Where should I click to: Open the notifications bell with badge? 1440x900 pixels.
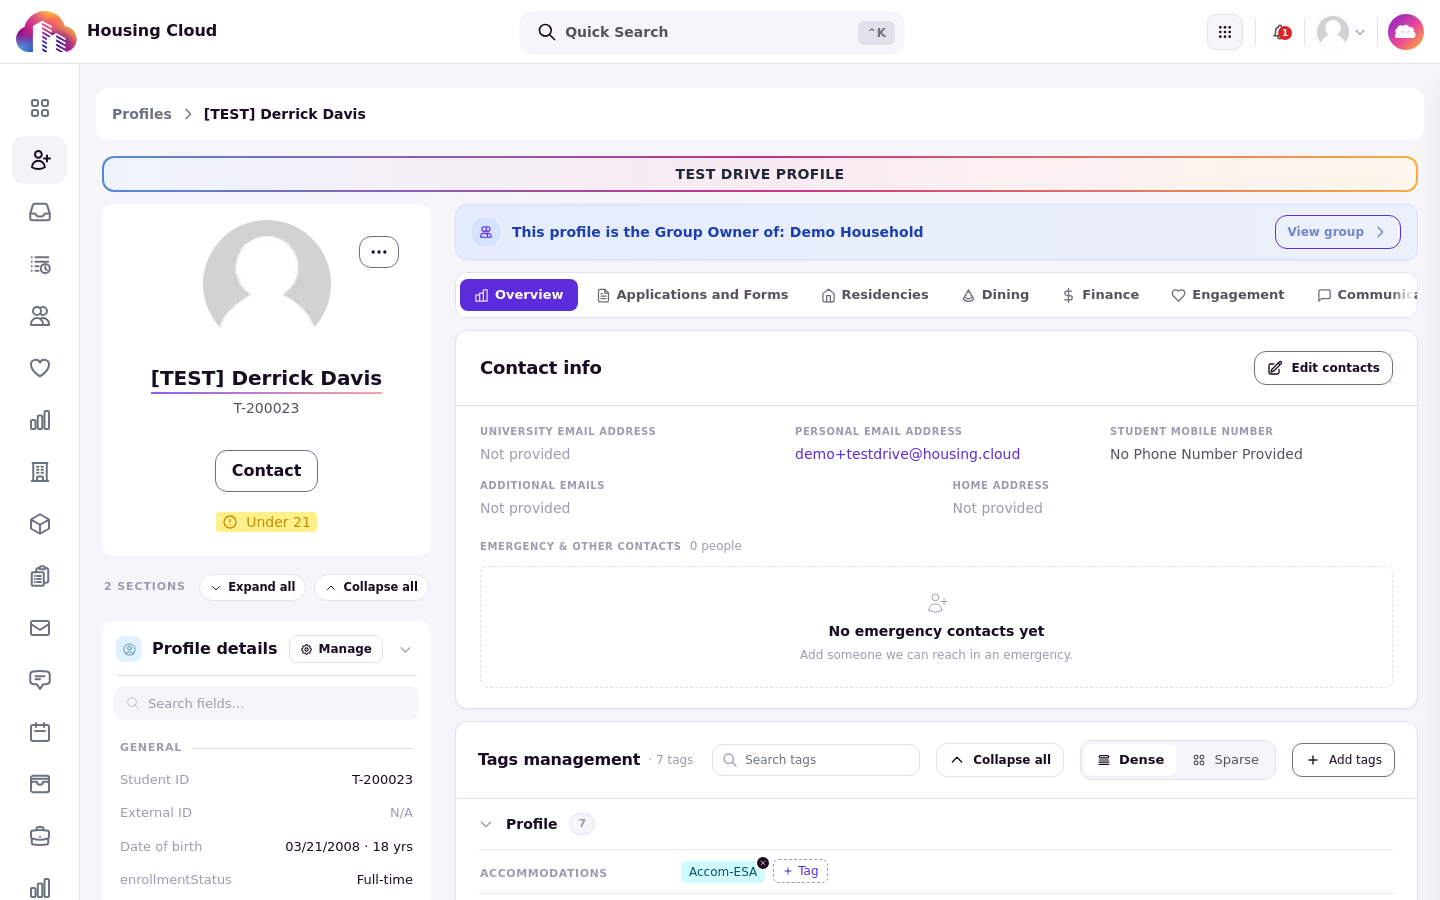1281,32
